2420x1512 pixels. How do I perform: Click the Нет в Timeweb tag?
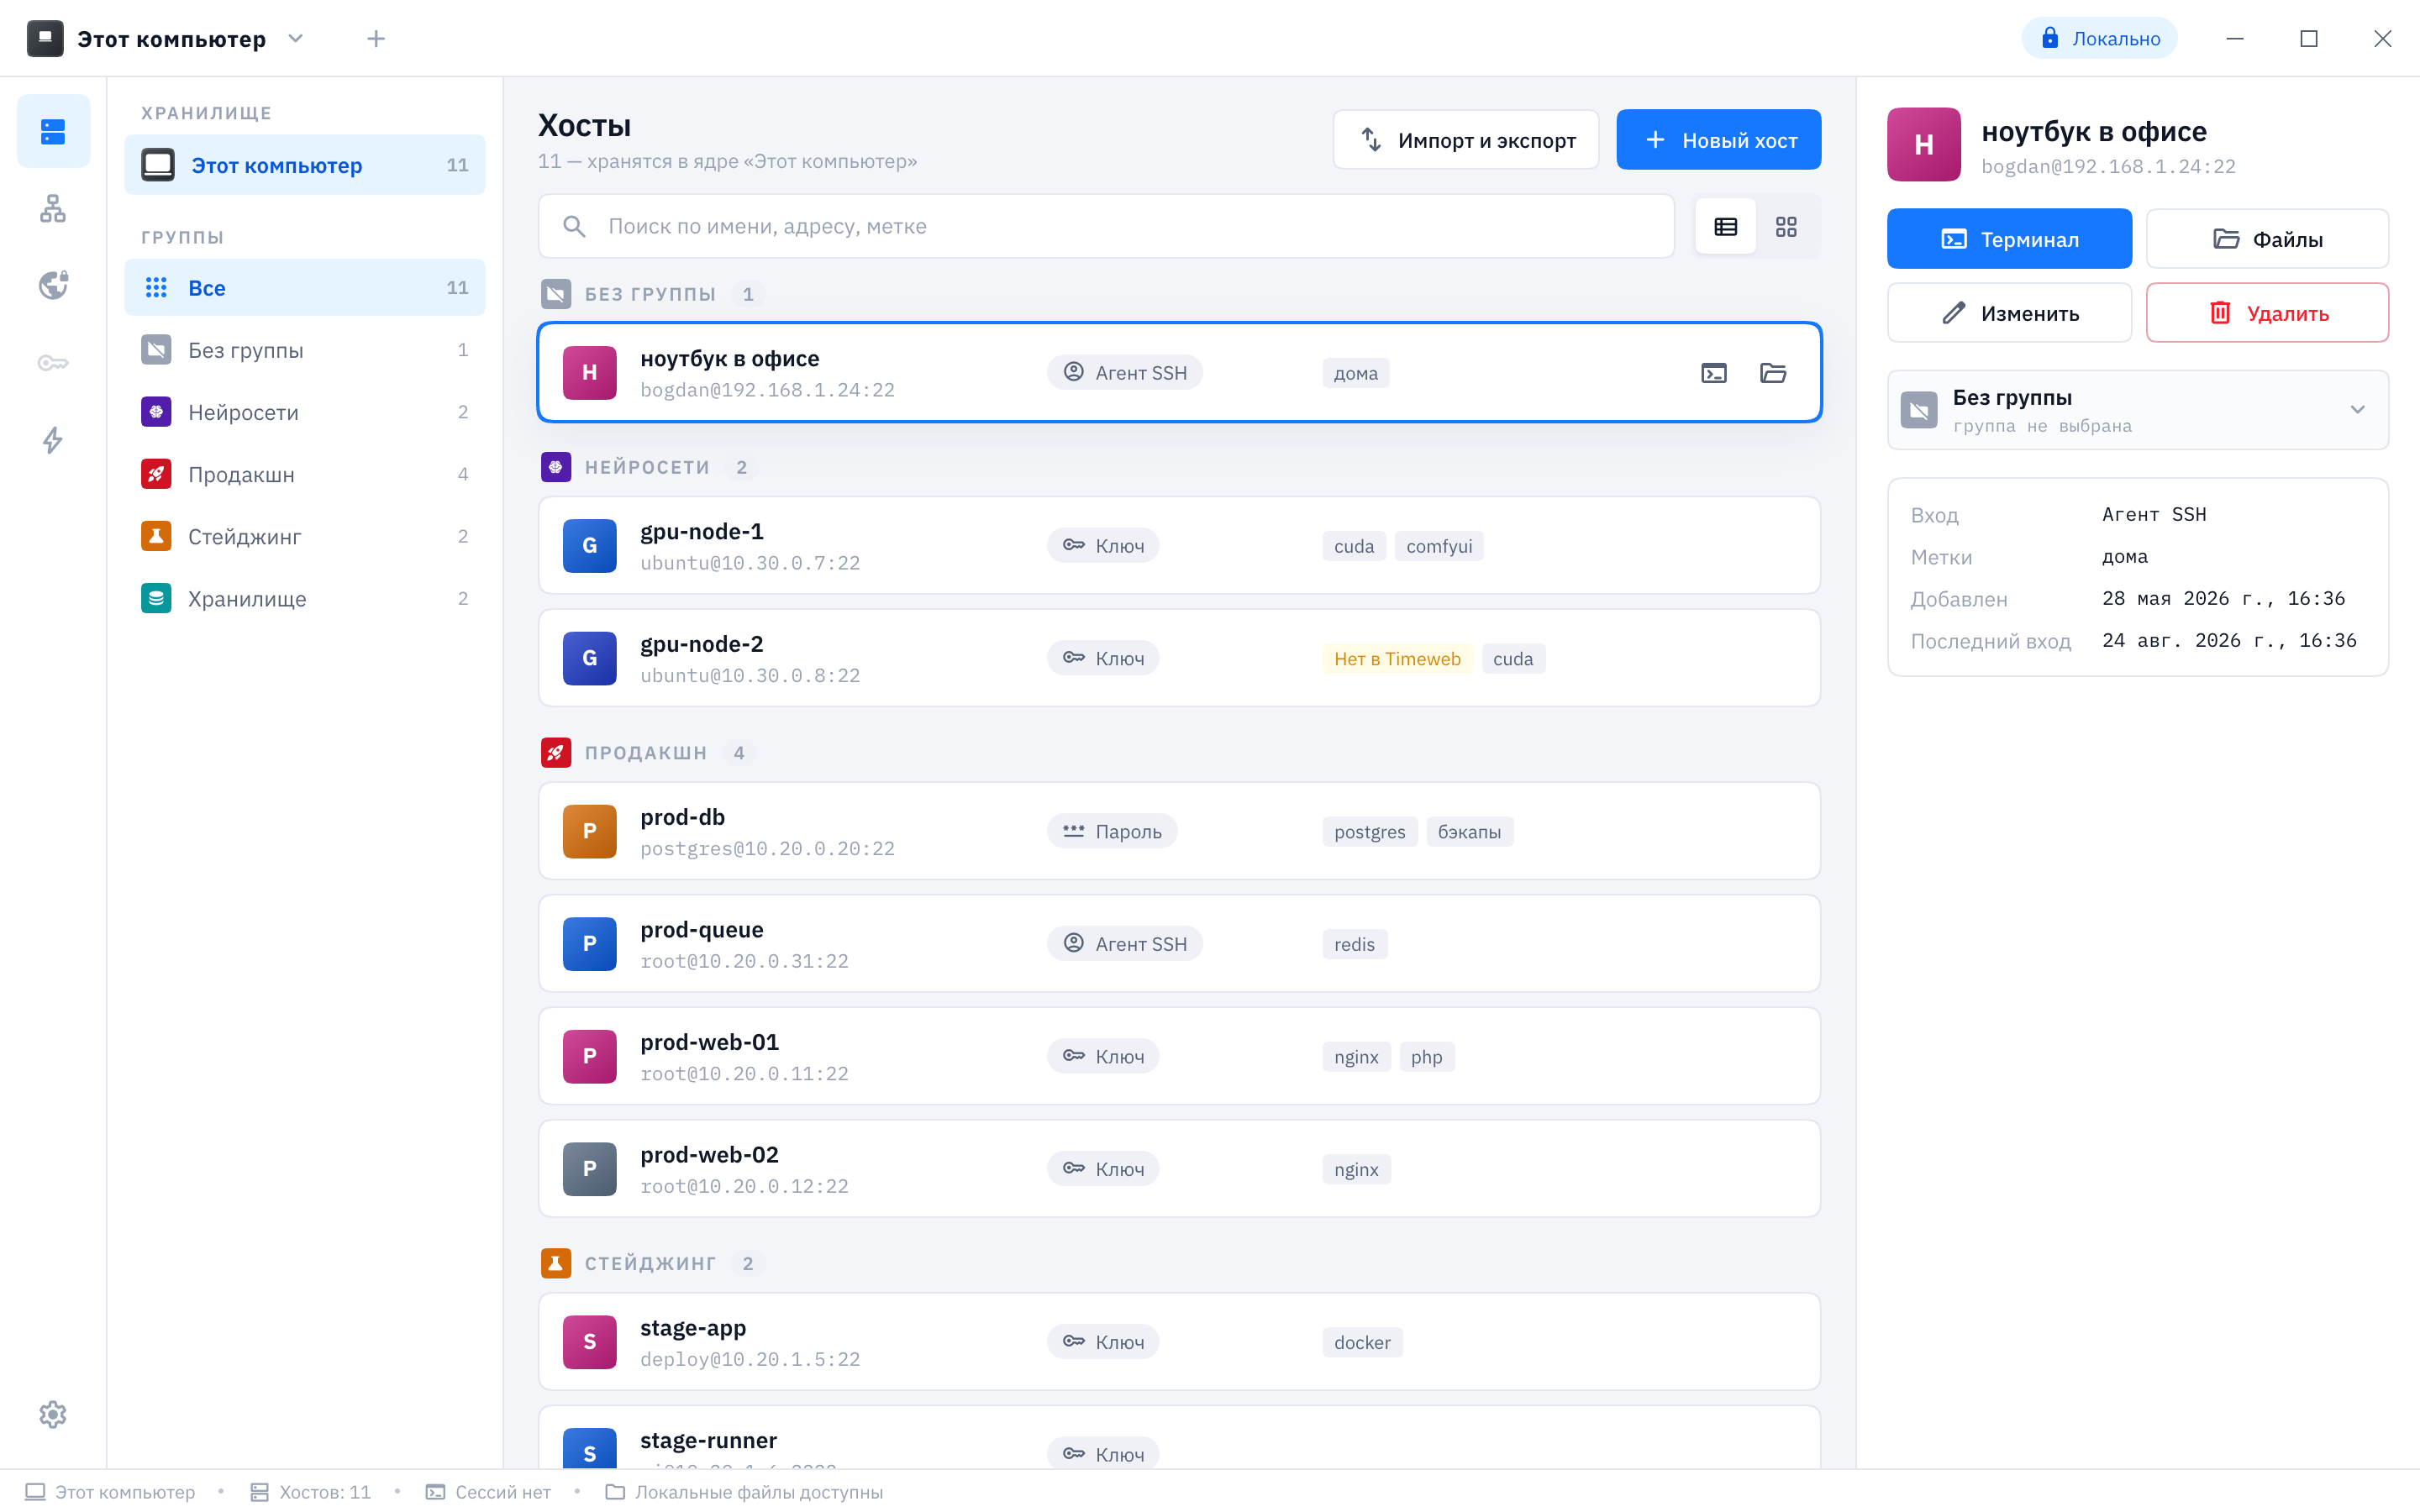(1397, 659)
